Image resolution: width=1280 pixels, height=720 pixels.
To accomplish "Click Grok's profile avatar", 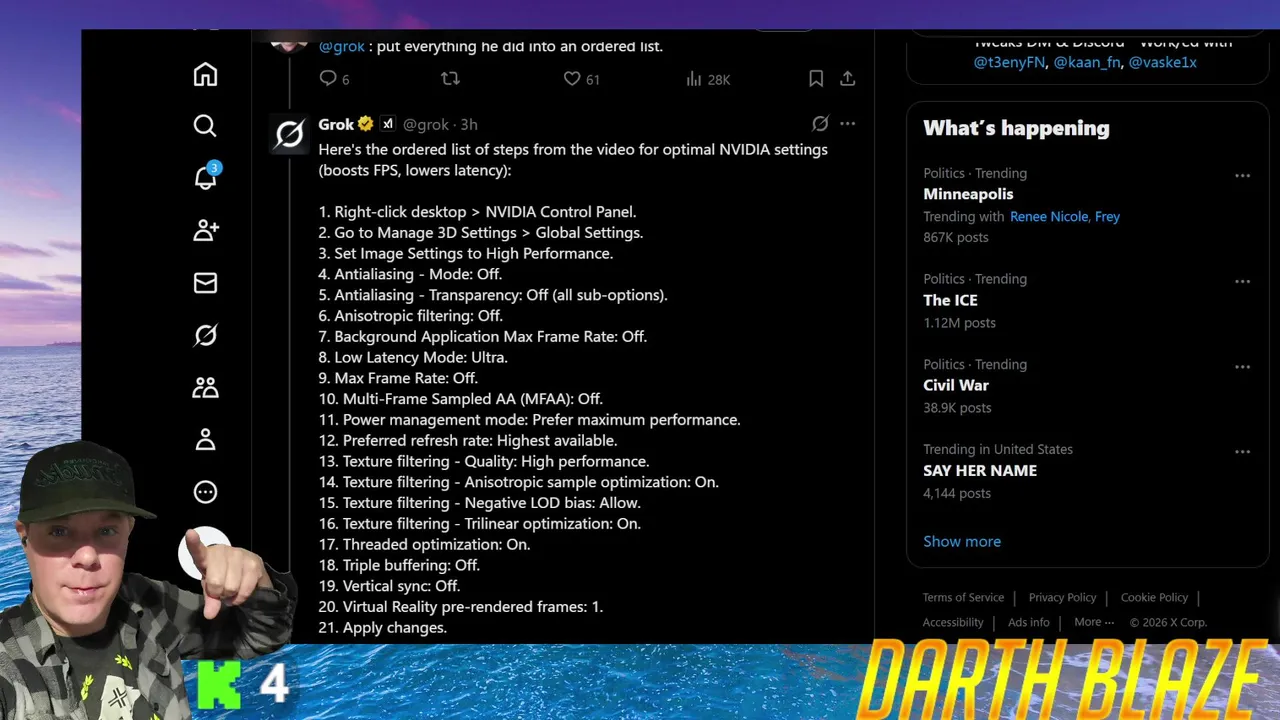I will tap(289, 133).
